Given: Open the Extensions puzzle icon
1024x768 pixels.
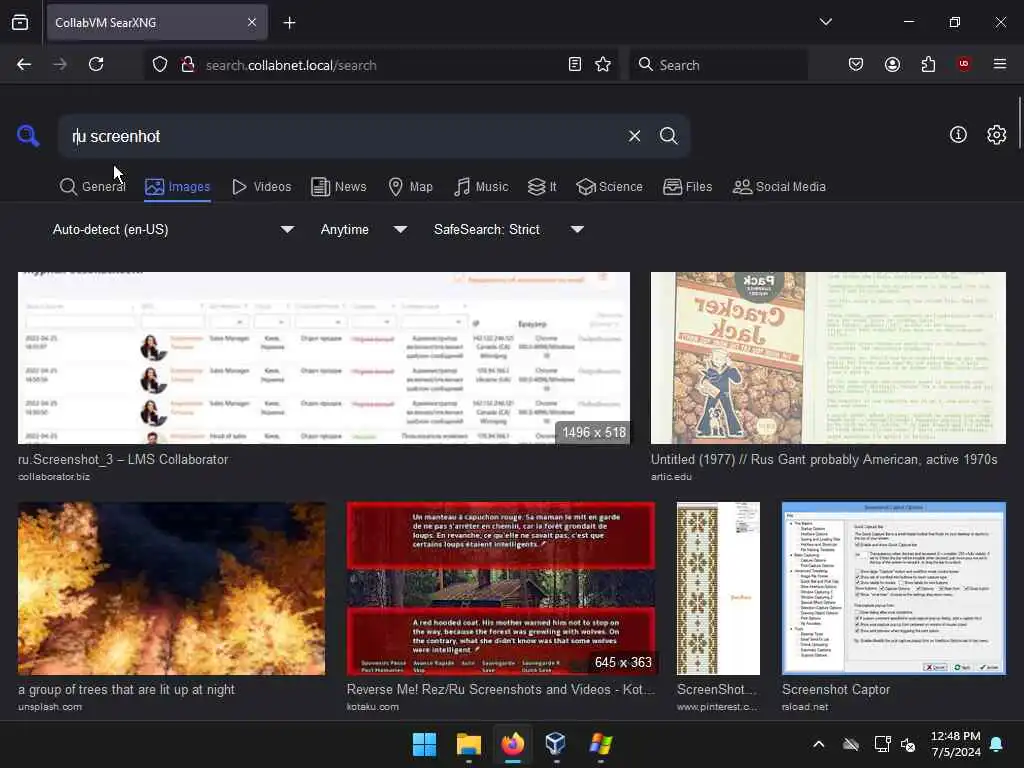Looking at the screenshot, I should click(x=928, y=64).
